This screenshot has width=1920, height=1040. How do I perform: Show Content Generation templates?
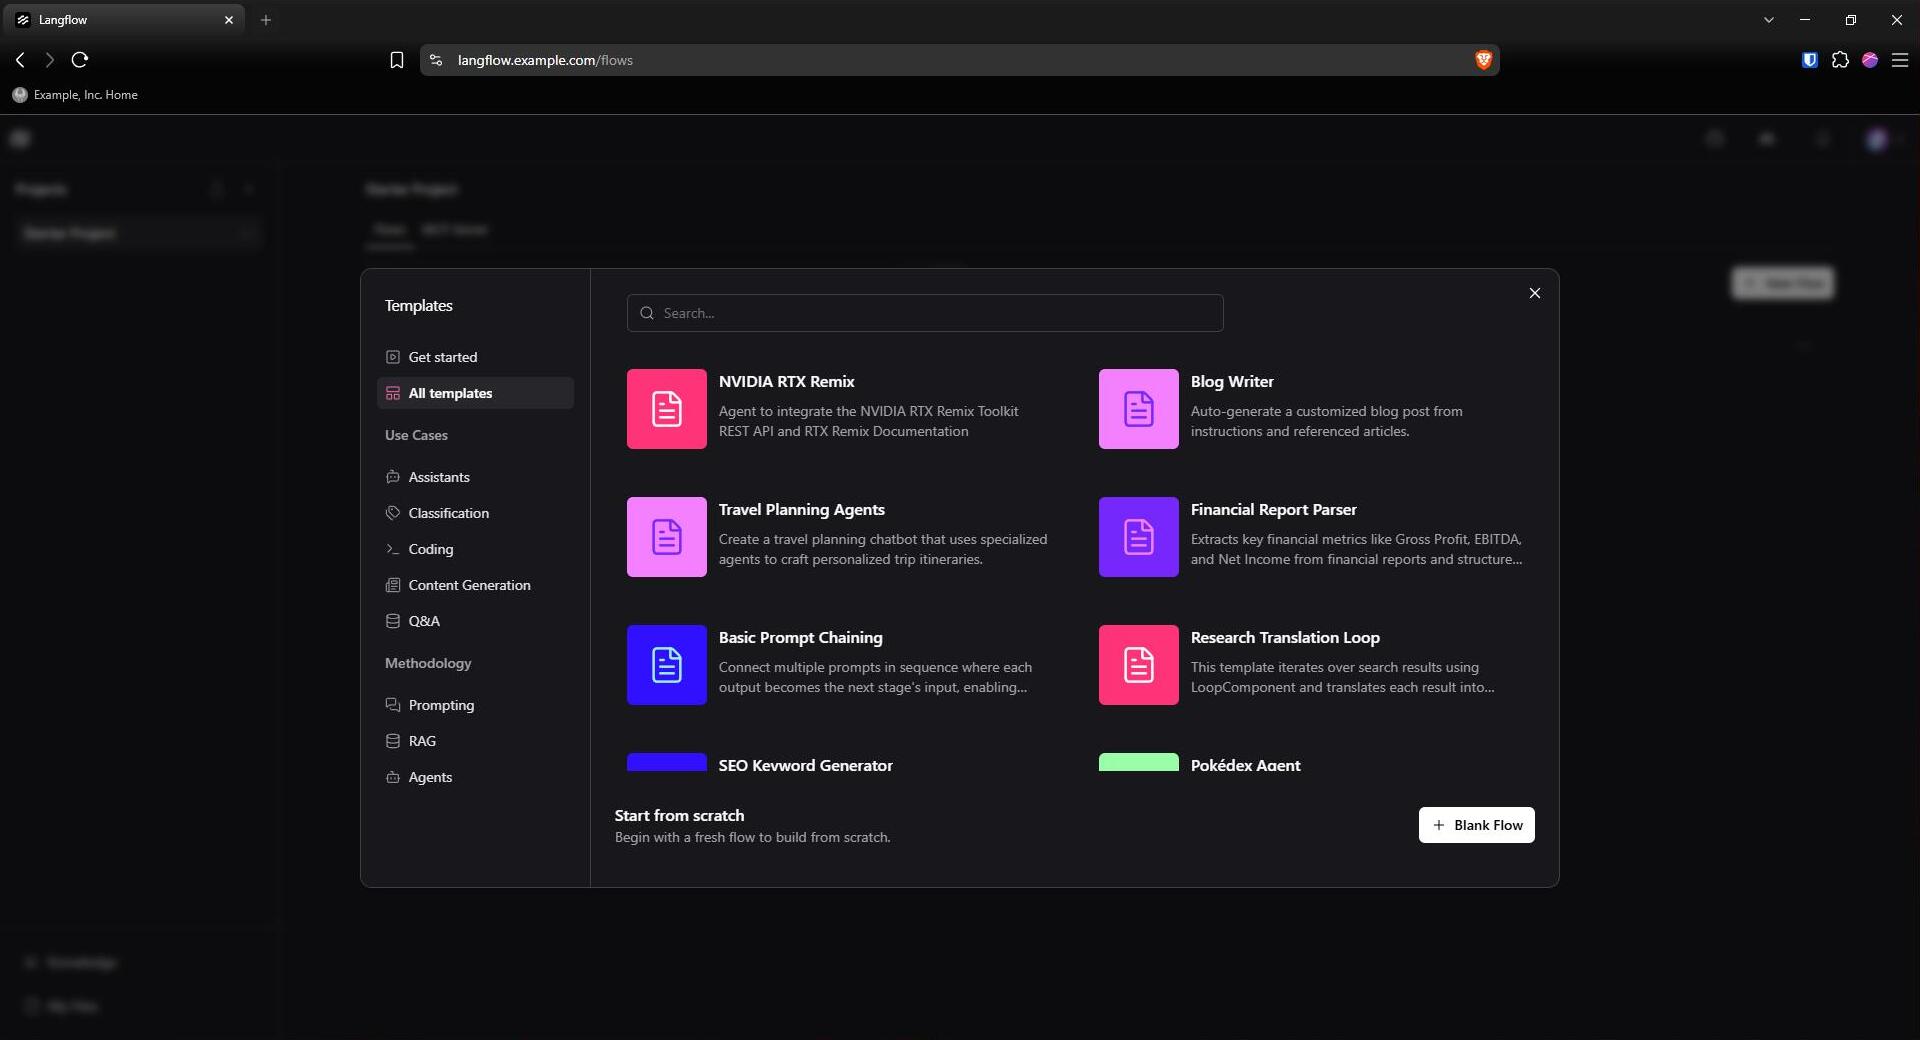pos(475,585)
